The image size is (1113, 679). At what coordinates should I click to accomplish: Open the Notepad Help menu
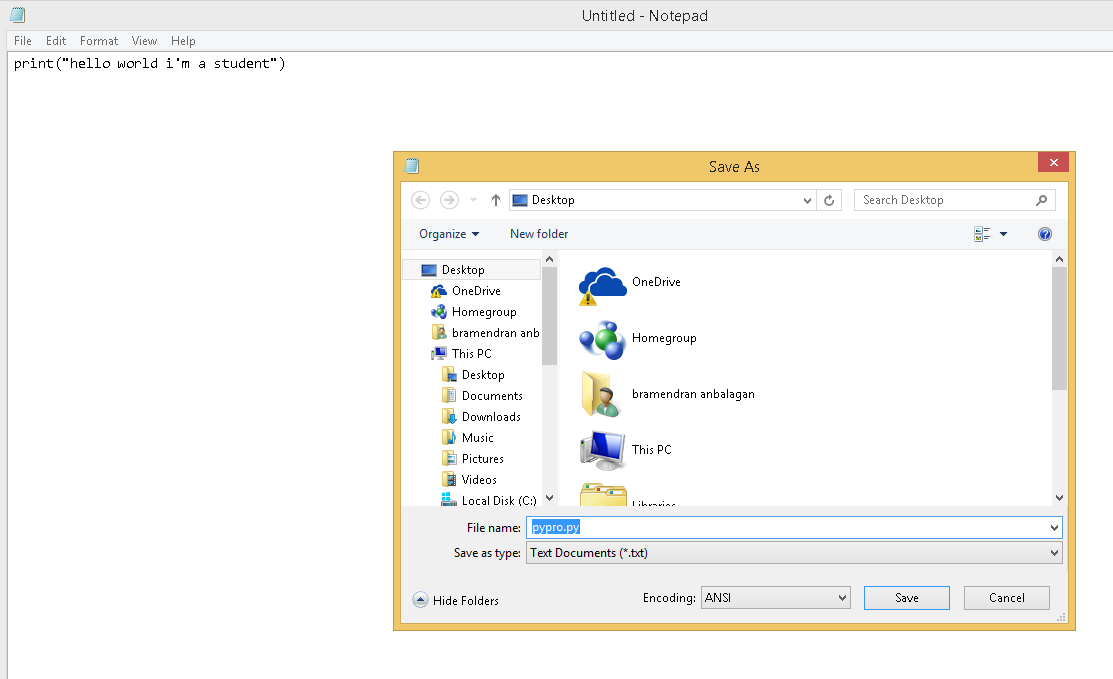tap(183, 40)
